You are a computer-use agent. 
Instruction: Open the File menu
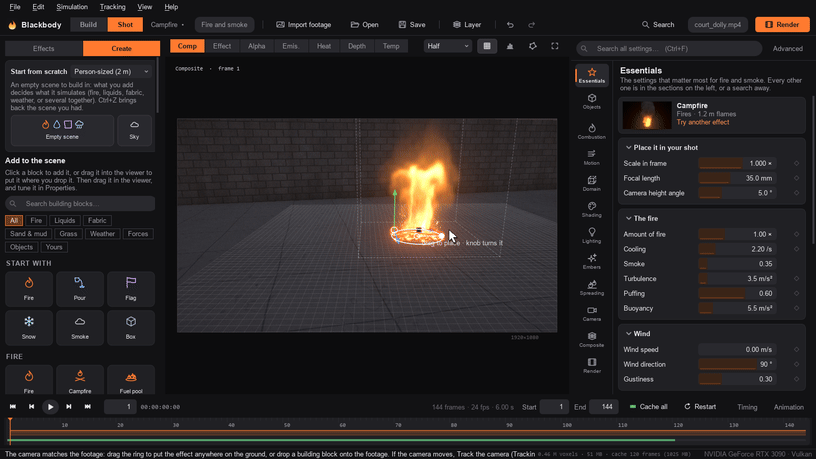point(15,7)
